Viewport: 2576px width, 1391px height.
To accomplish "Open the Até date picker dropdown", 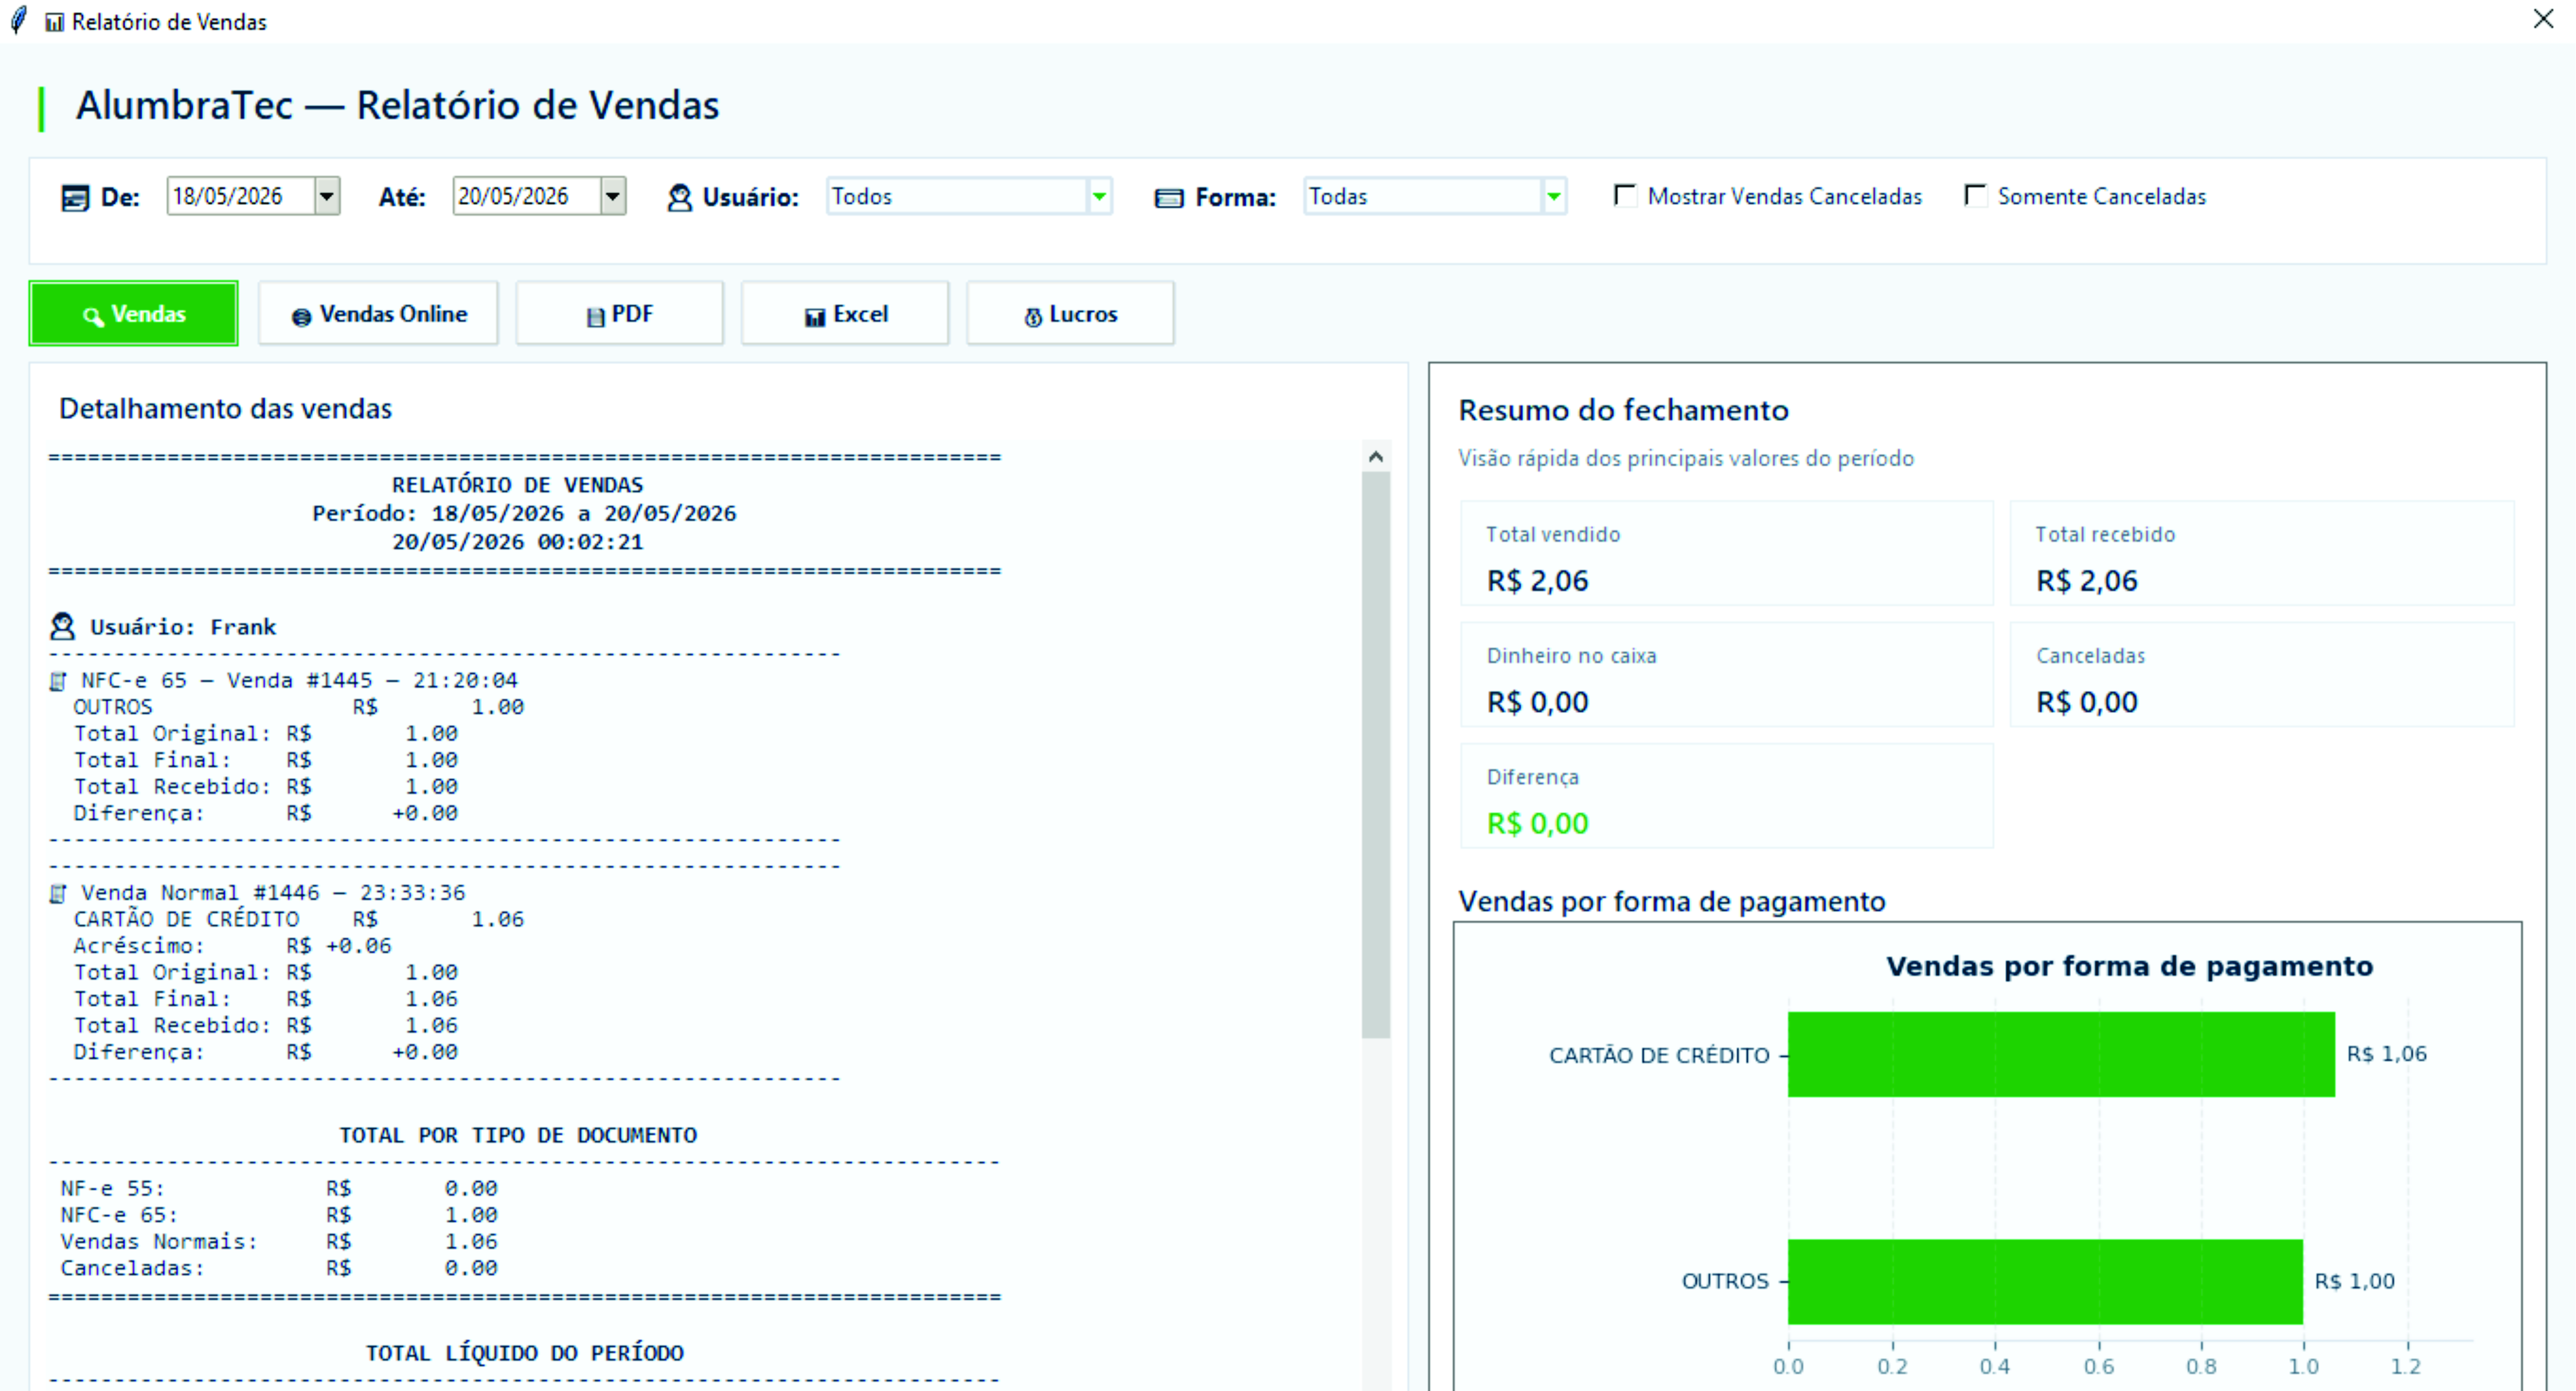I will point(613,196).
